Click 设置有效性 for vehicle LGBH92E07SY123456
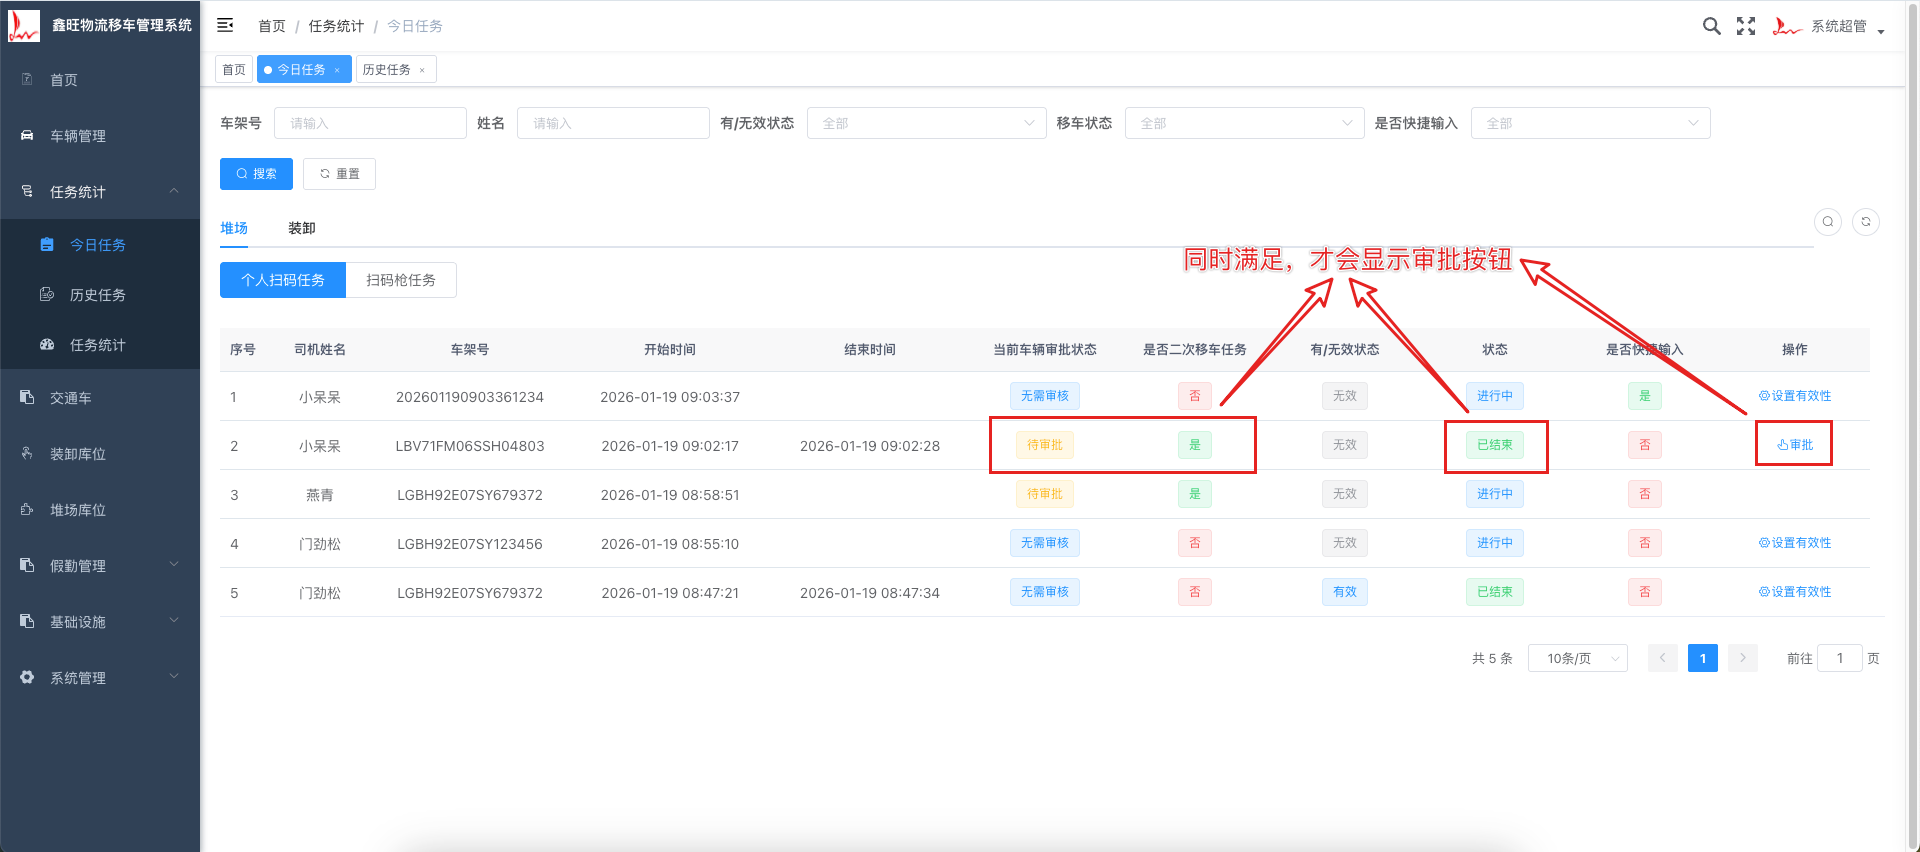This screenshot has height=852, width=1920. click(x=1795, y=543)
